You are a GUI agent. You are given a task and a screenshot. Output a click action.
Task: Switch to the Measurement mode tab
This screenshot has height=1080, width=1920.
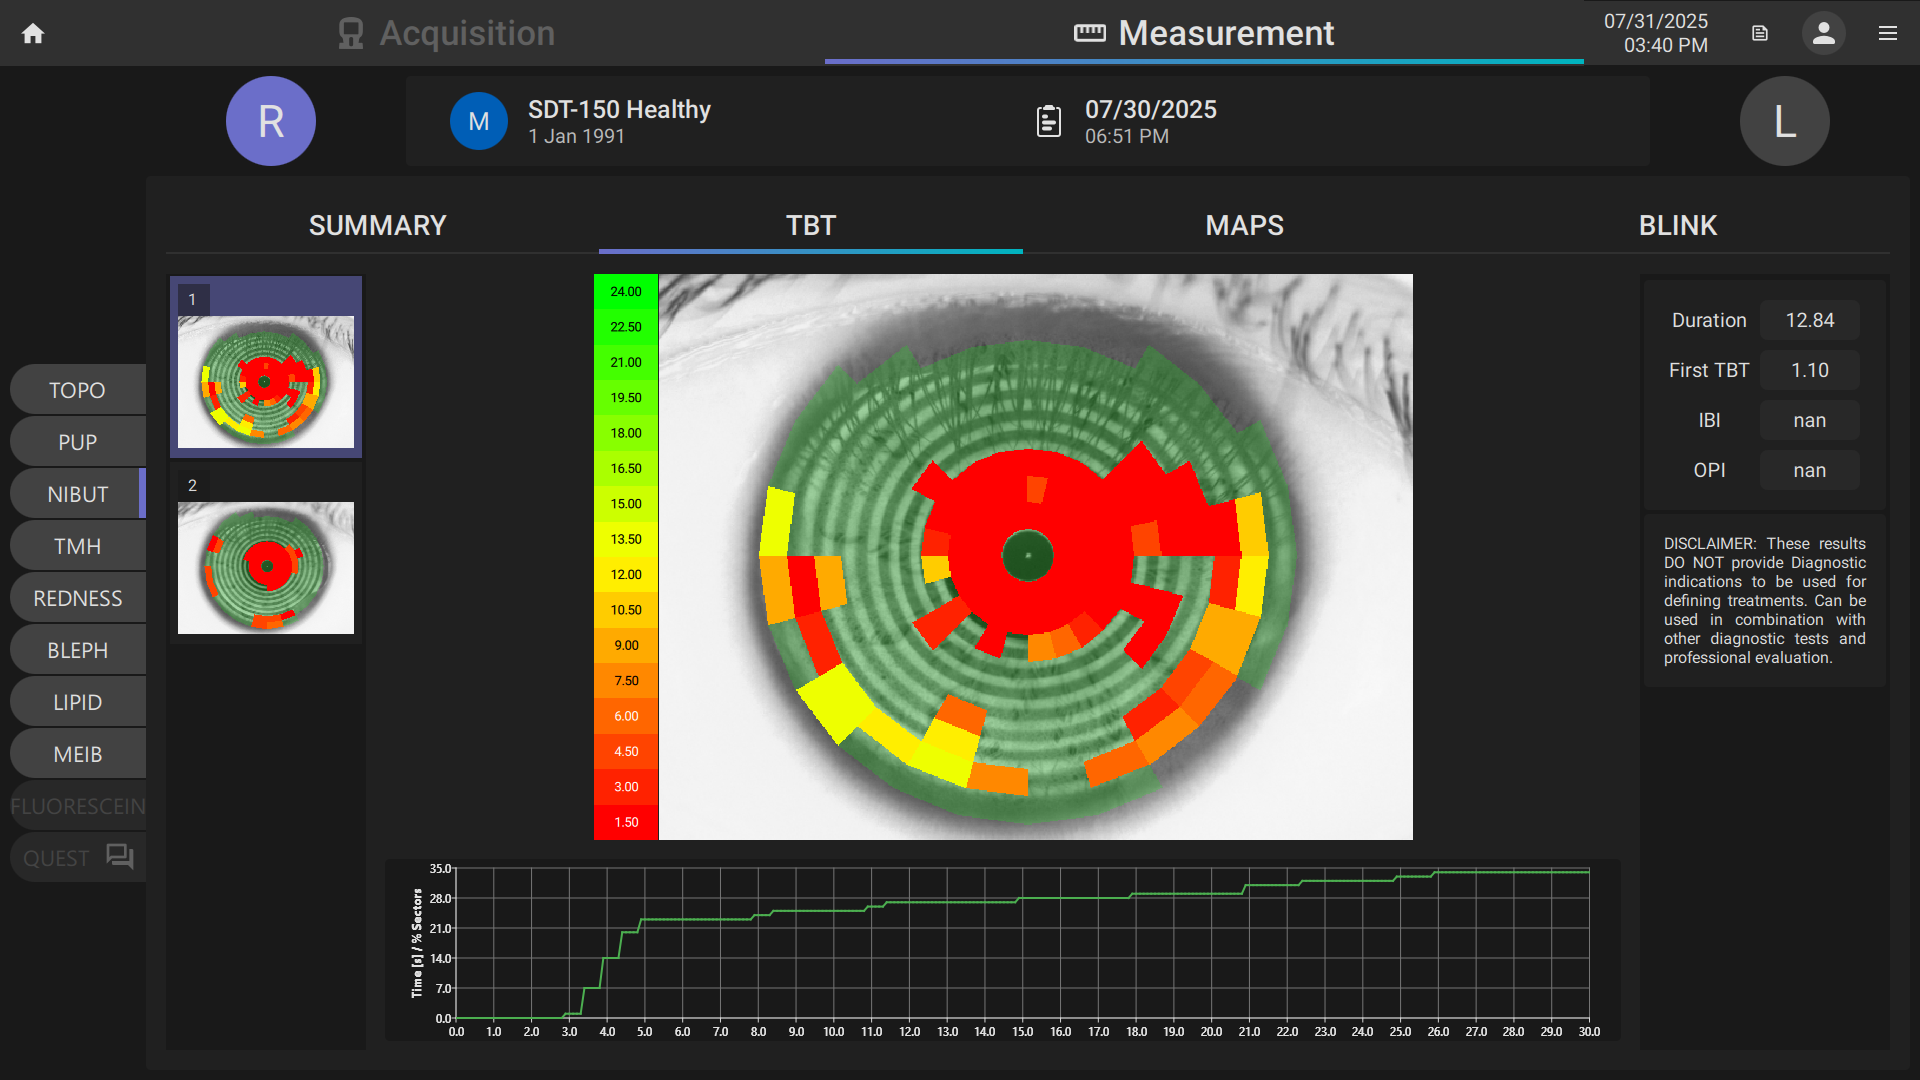[x=1204, y=34]
